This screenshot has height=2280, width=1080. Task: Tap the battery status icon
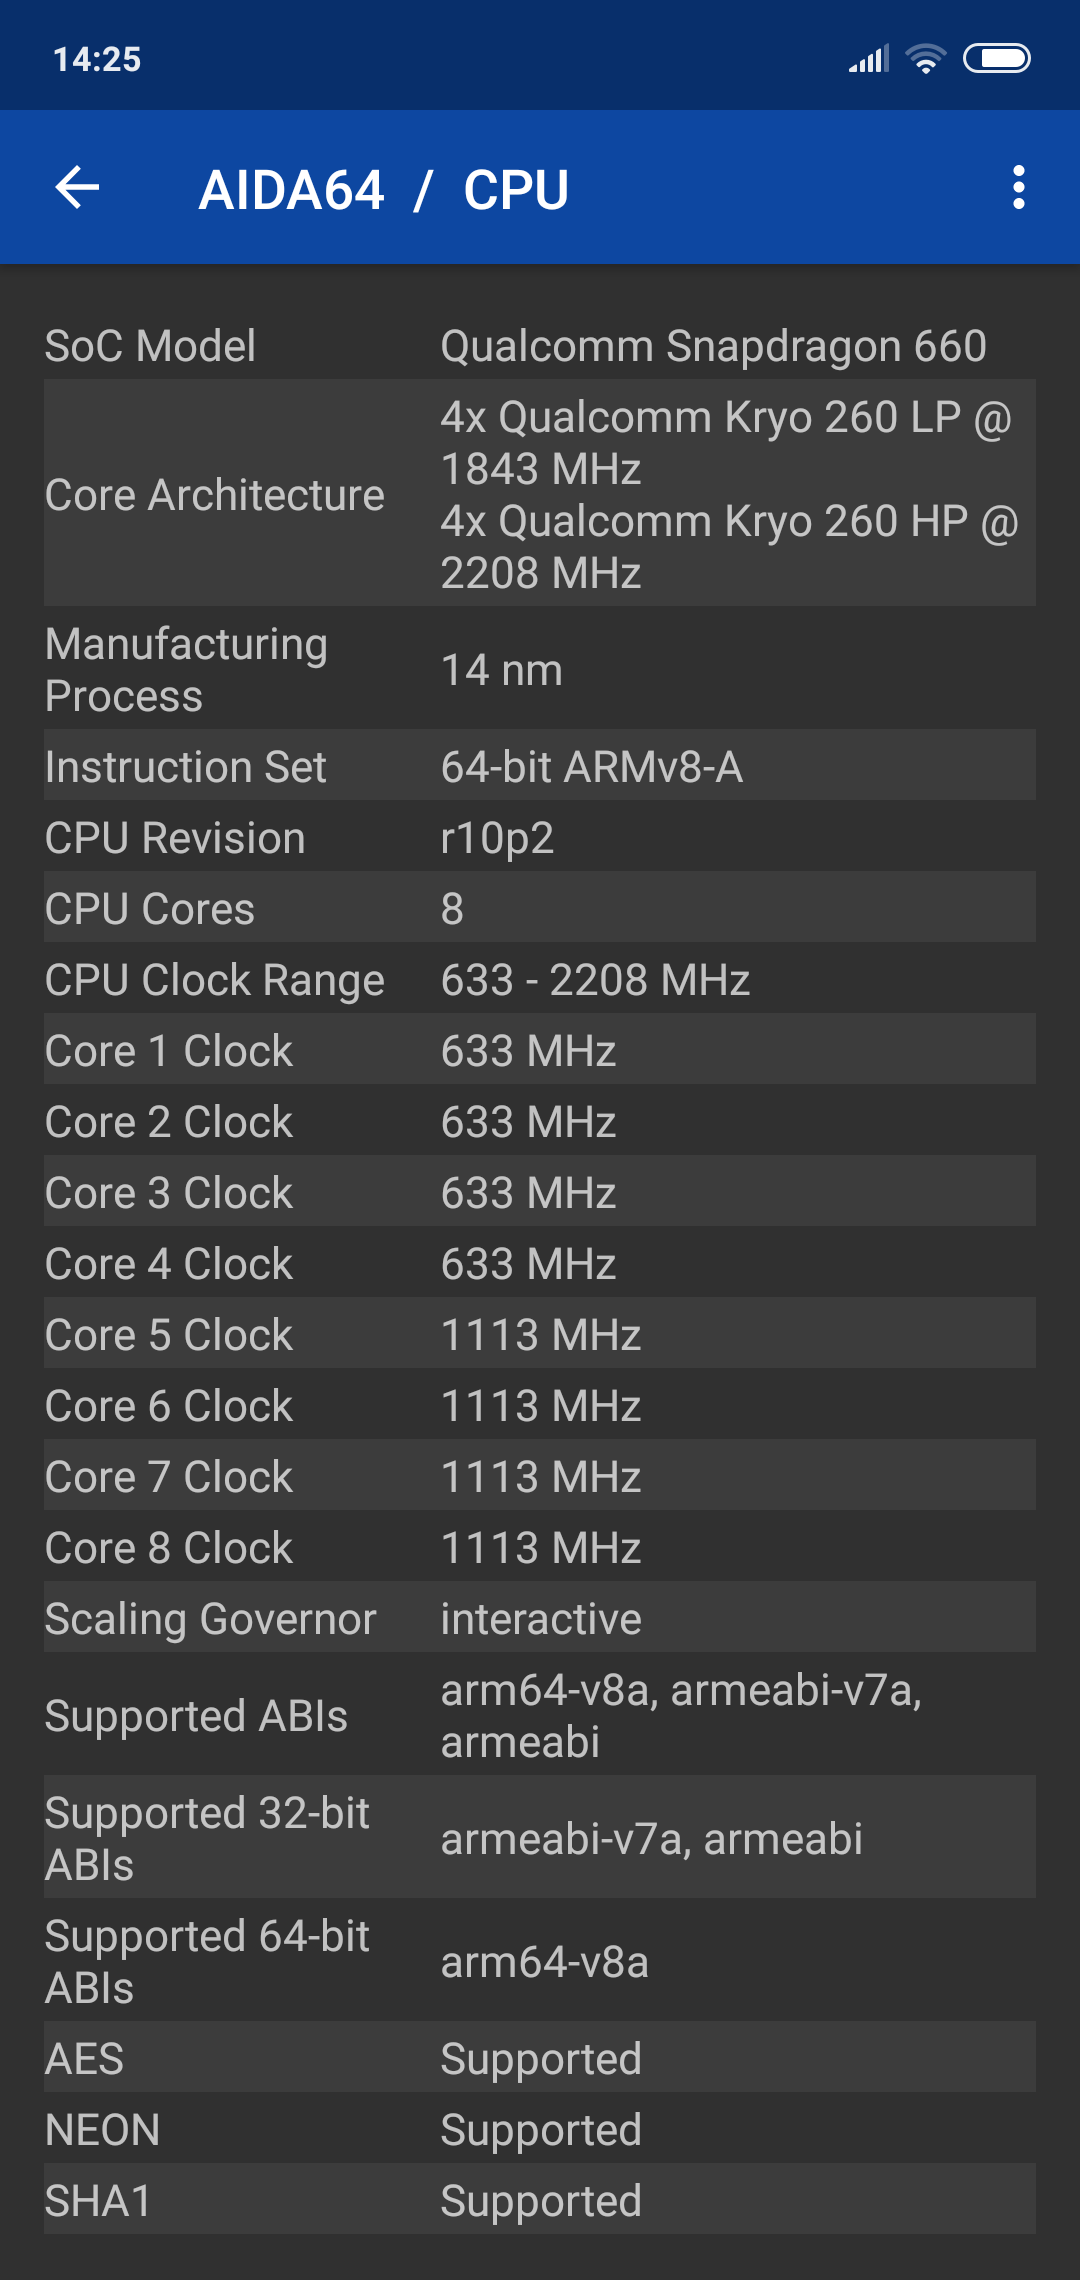[996, 59]
